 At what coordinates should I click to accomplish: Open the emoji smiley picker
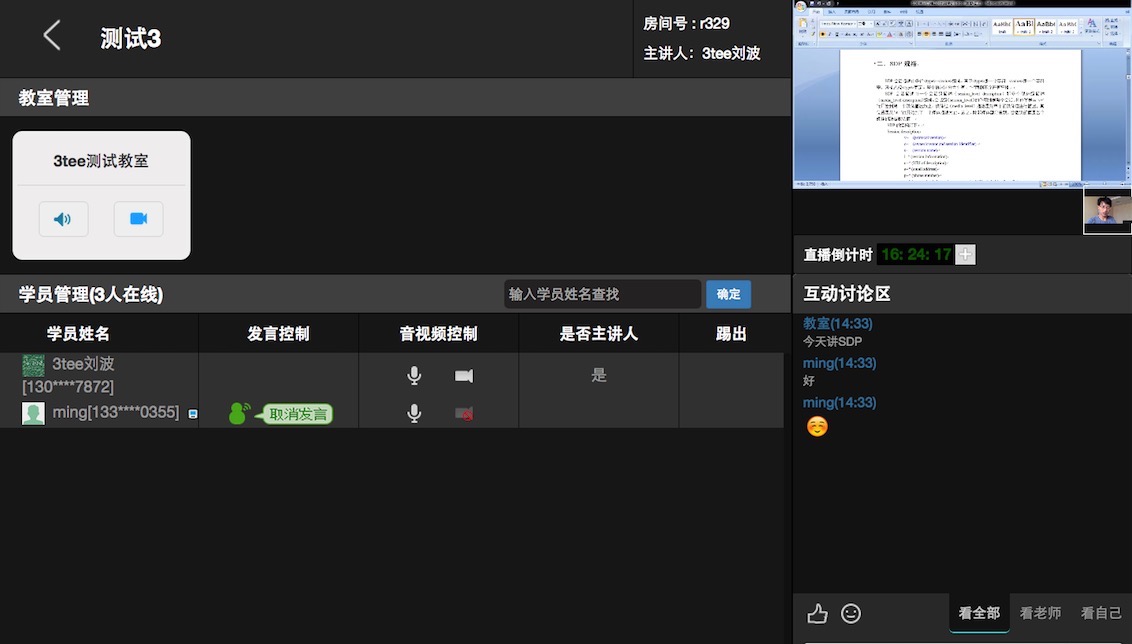coord(851,613)
